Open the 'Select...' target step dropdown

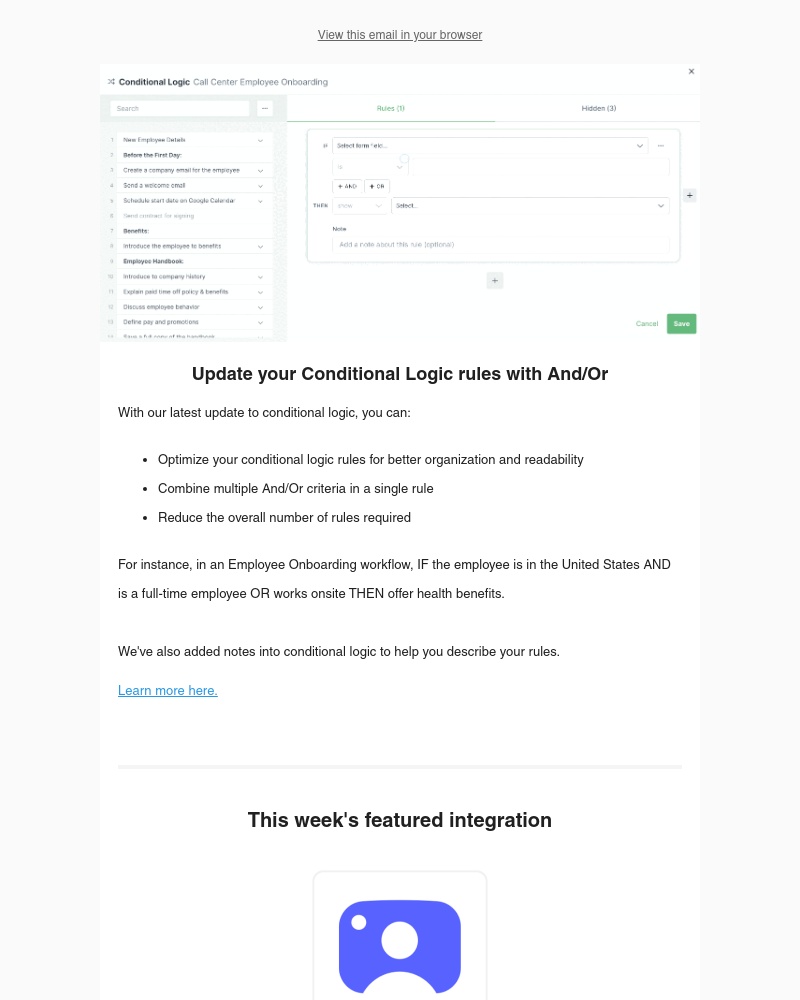coord(531,205)
